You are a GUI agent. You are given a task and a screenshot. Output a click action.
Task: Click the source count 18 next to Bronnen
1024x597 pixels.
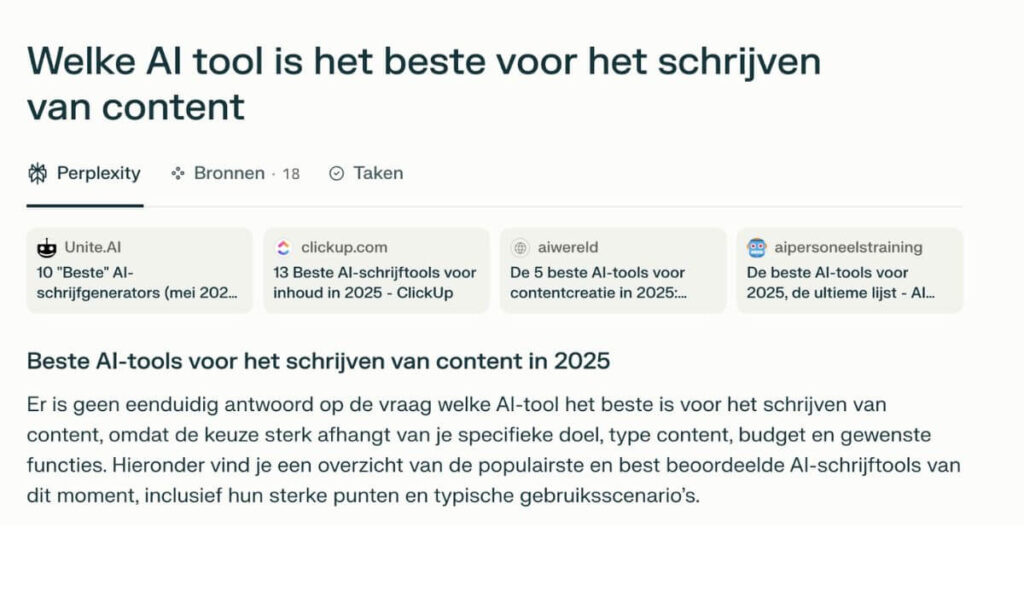(x=290, y=174)
